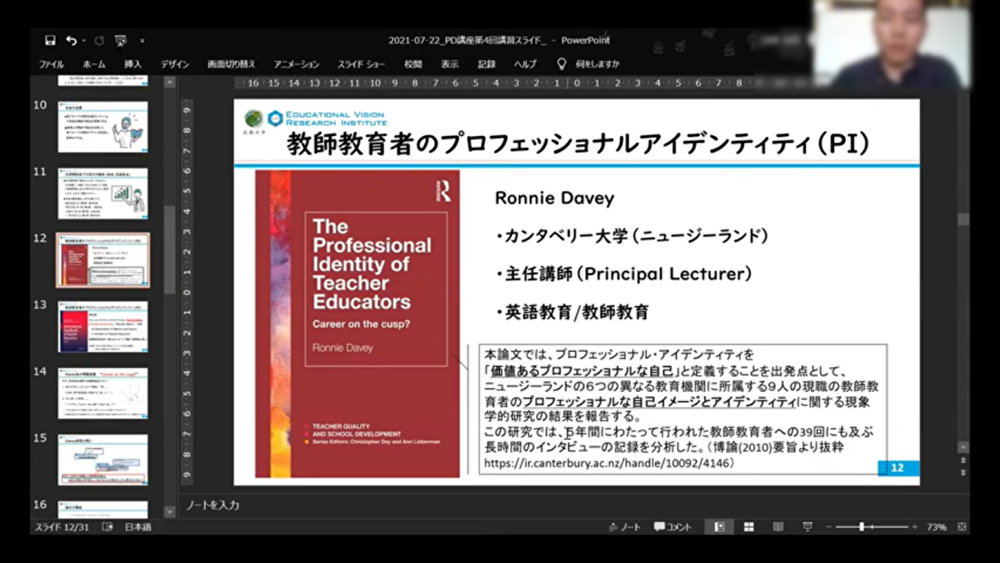Click the 何をしますか search field
This screenshot has height=563, width=1000.
click(598, 64)
